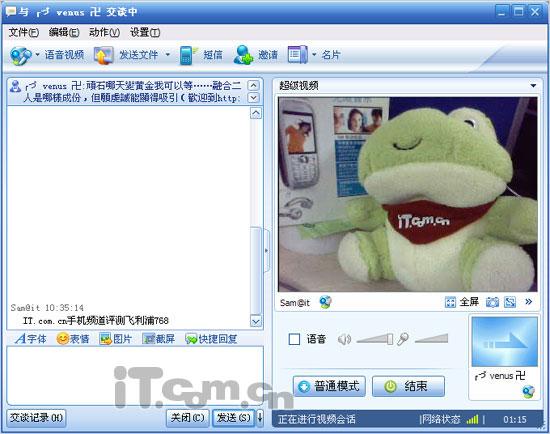
Task: Open the Settings (设置) menu
Action: point(145,33)
